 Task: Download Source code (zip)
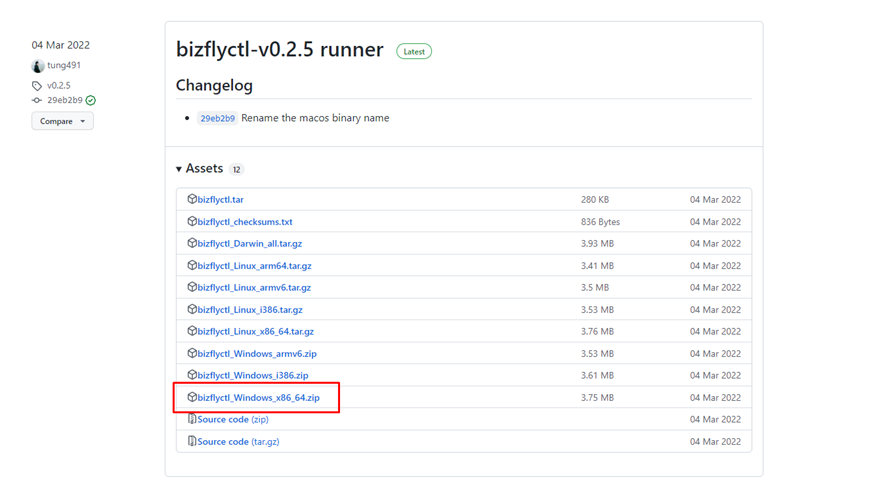tap(233, 419)
